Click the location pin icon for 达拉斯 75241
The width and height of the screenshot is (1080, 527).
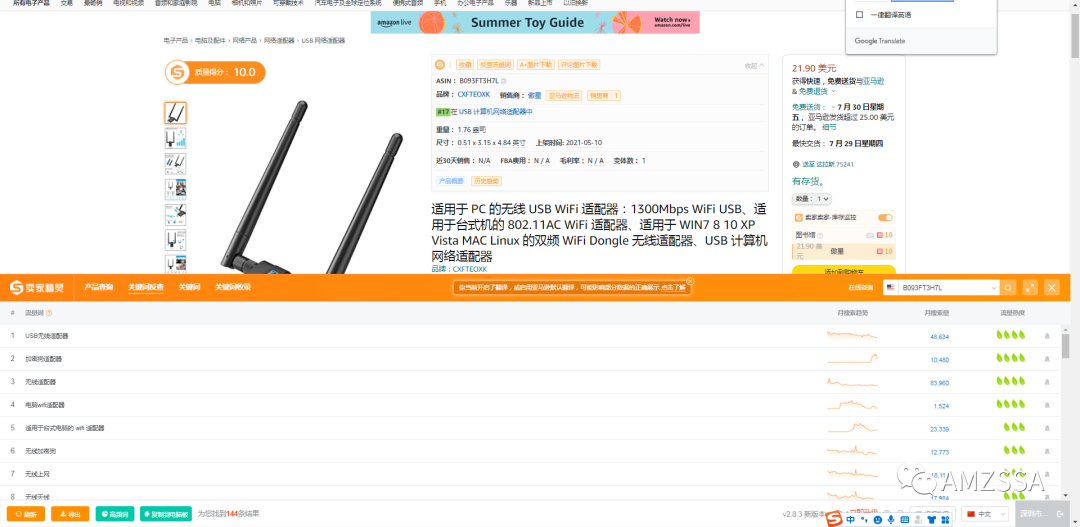796,165
